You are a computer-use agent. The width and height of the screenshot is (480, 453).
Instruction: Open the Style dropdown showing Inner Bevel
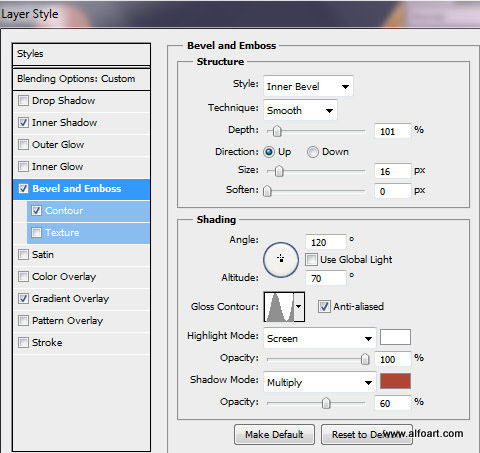click(x=308, y=87)
